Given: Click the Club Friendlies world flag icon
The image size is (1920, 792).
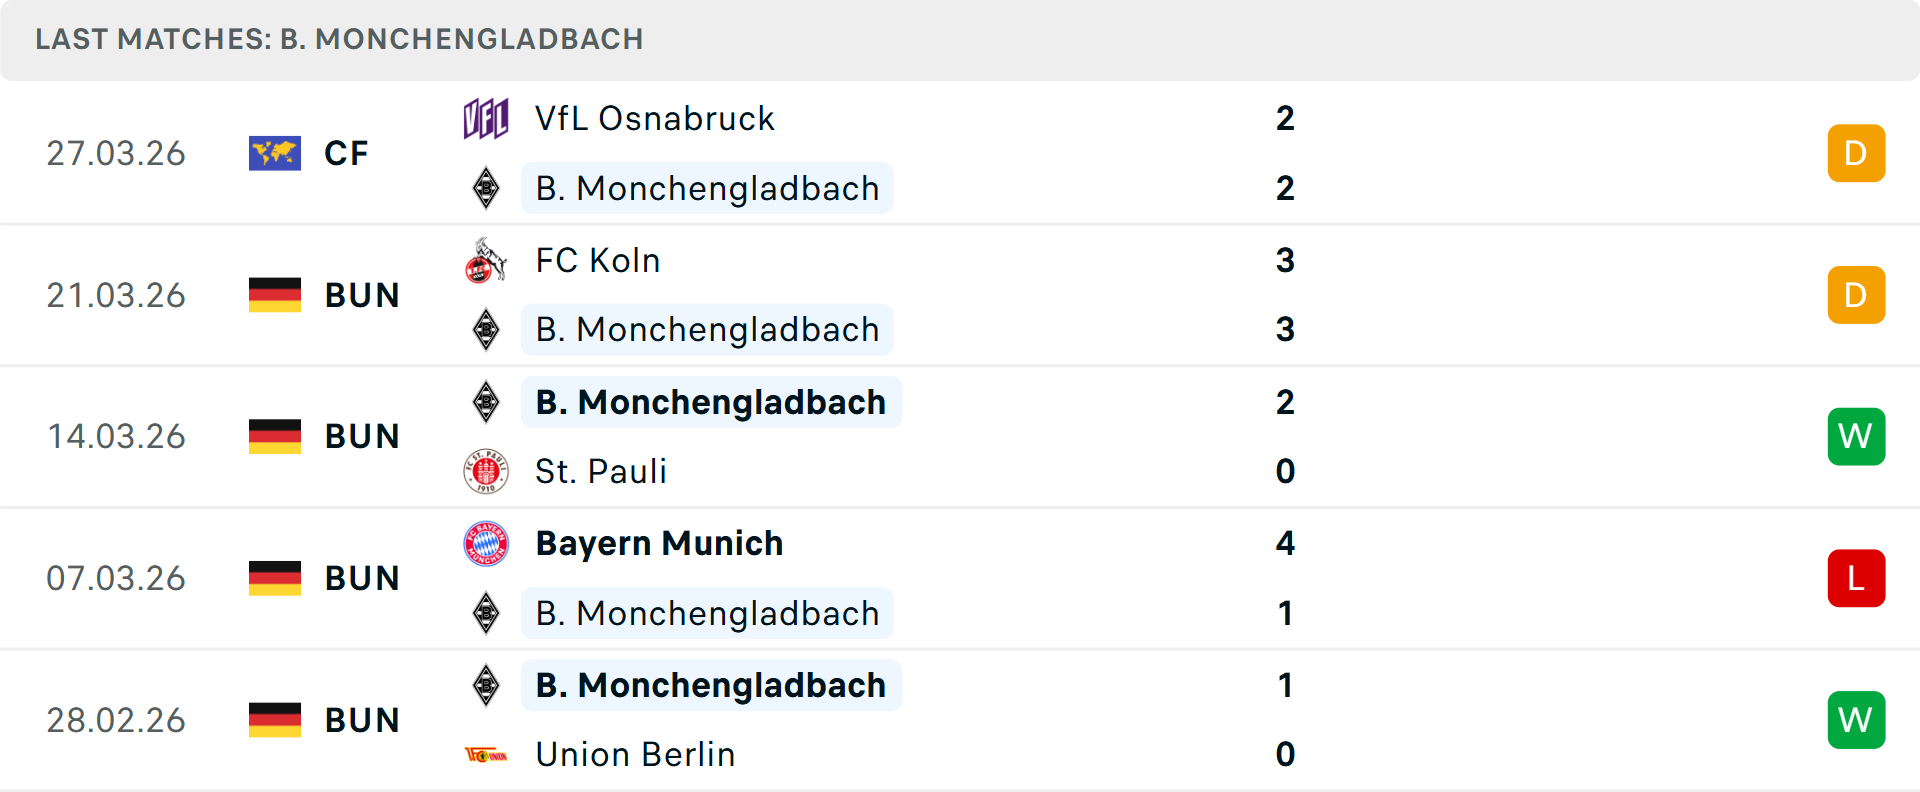Looking at the screenshot, I should [275, 153].
